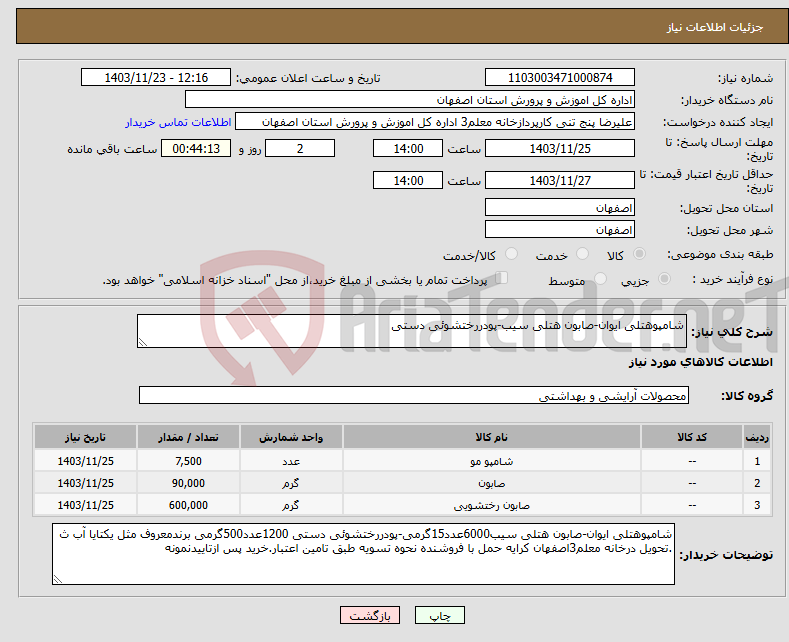Click the چاپ (print) button
The image size is (789, 642).
(x=439, y=615)
